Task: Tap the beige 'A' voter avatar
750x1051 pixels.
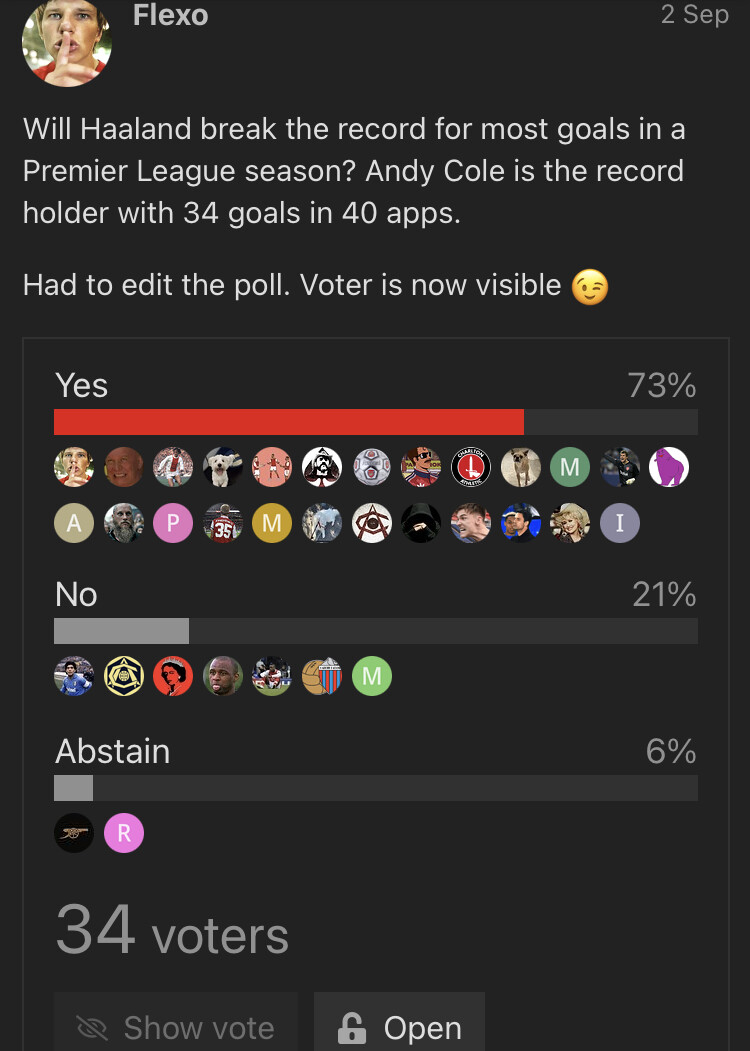Action: (74, 522)
